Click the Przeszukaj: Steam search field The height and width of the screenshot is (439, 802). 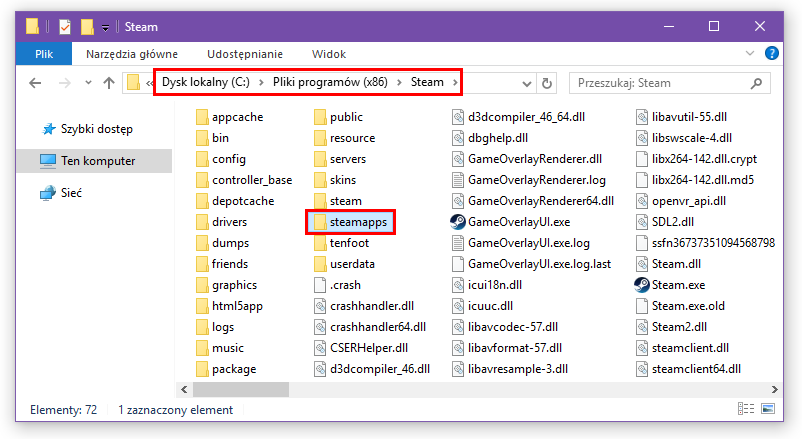point(665,83)
